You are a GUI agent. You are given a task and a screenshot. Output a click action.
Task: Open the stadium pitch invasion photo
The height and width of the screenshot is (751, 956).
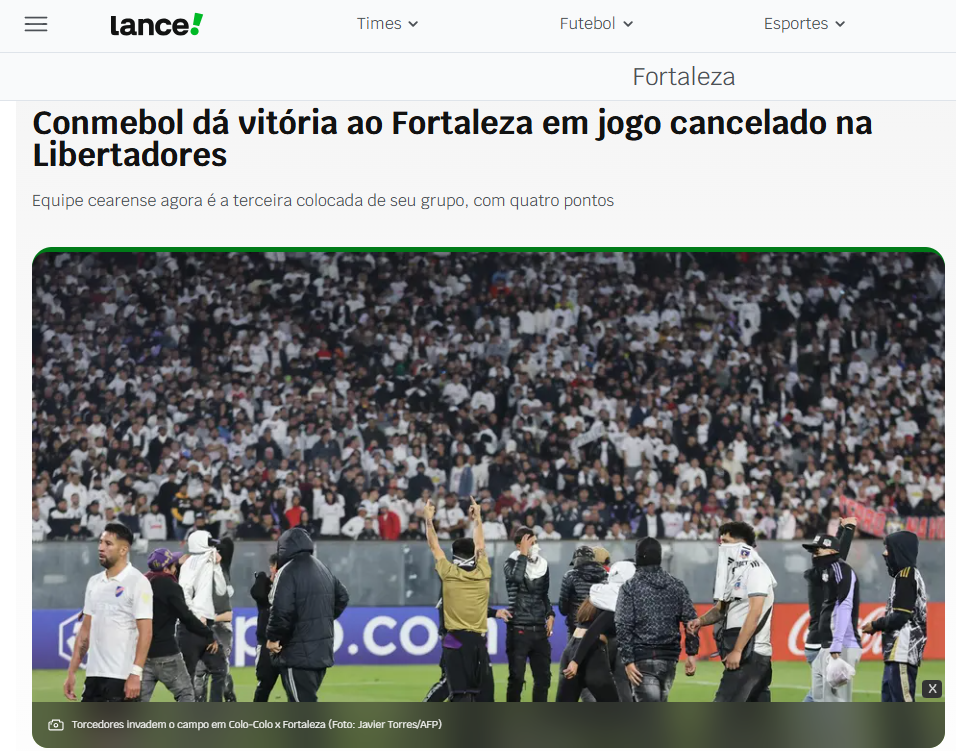(488, 475)
